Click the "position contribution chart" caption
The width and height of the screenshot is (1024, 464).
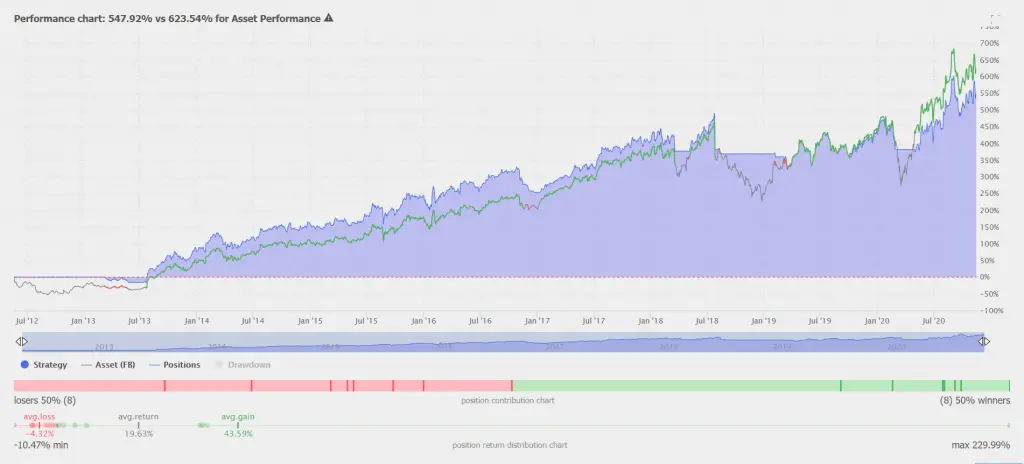(507, 400)
